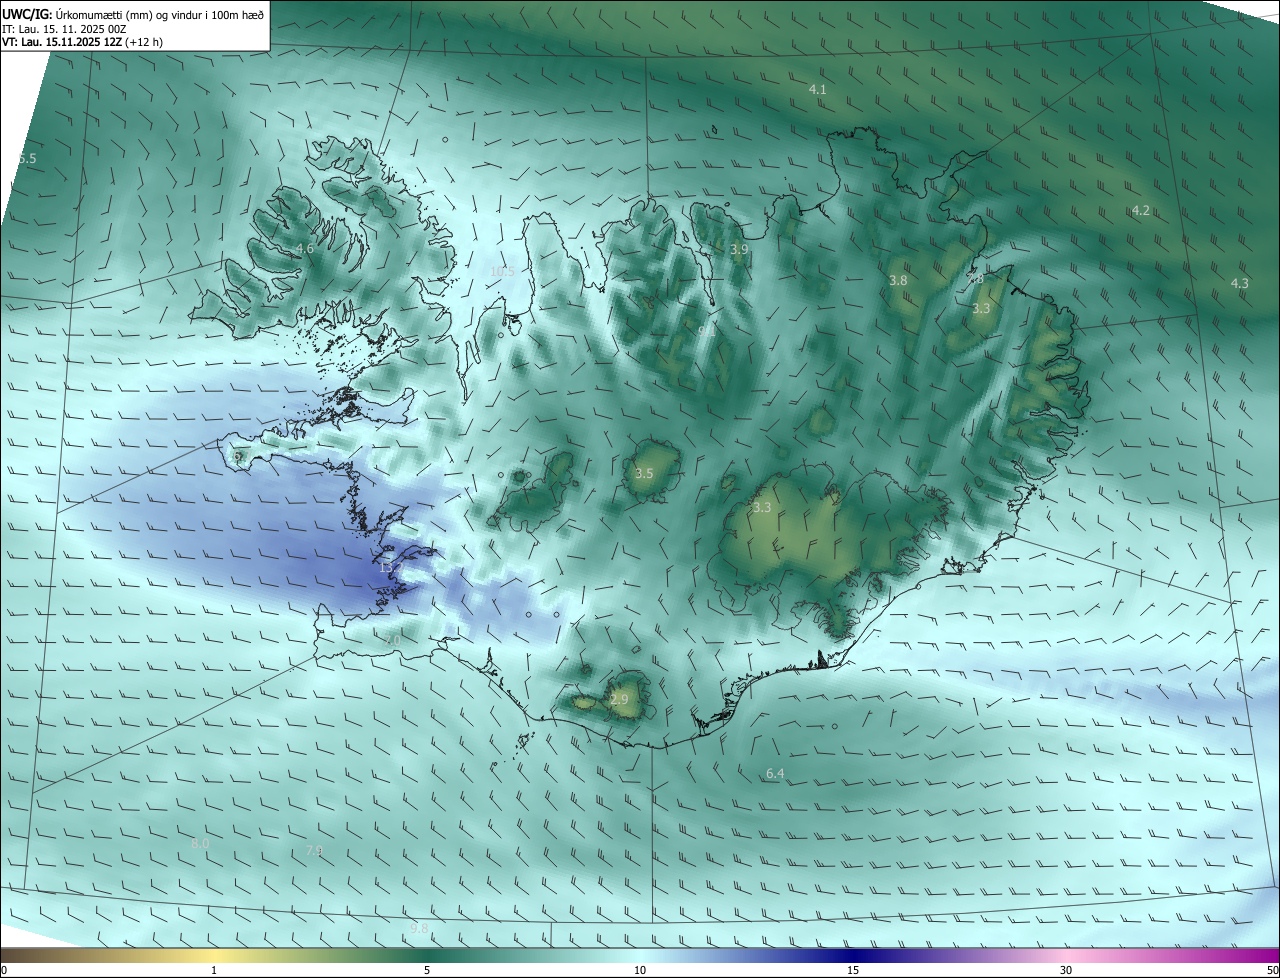The image size is (1280, 978).
Task: Click the colour scale tick labelled 15
Action: [853, 970]
